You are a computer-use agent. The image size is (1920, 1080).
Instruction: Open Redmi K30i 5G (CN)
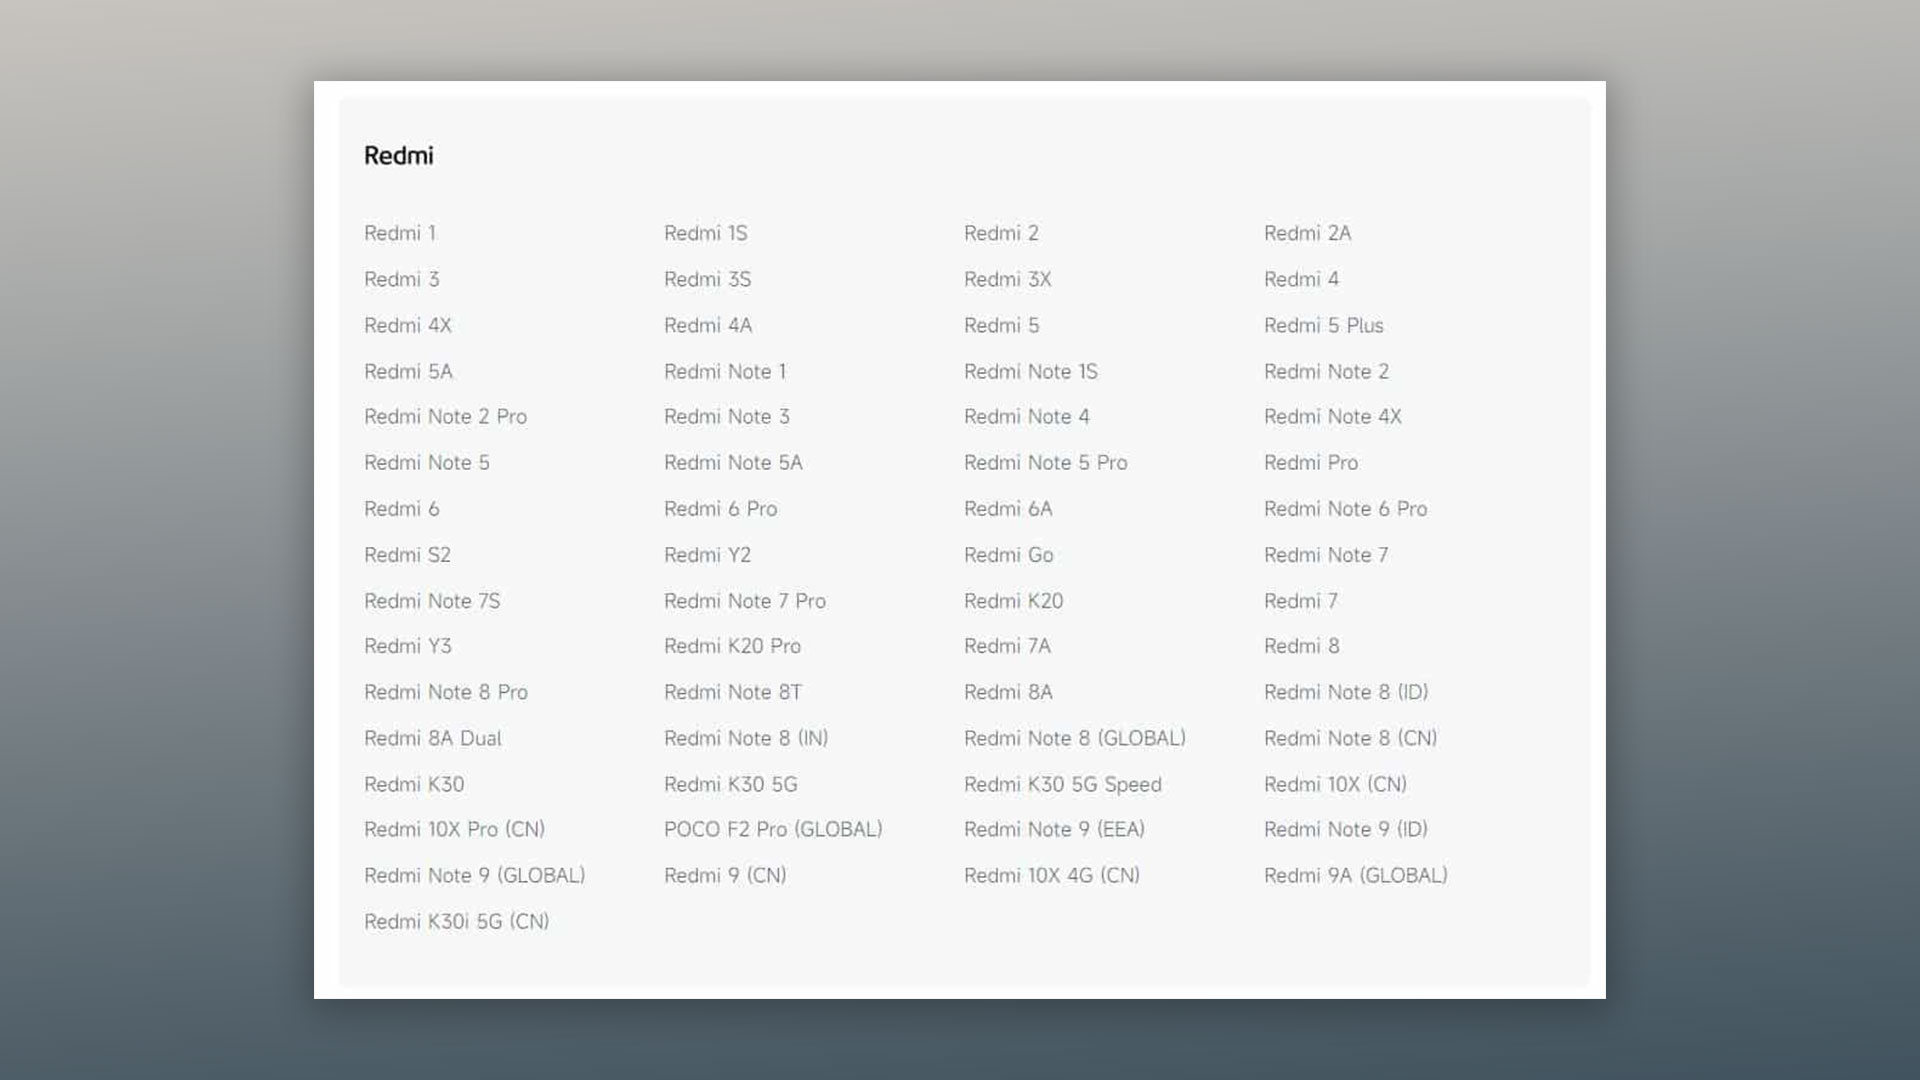[457, 921]
